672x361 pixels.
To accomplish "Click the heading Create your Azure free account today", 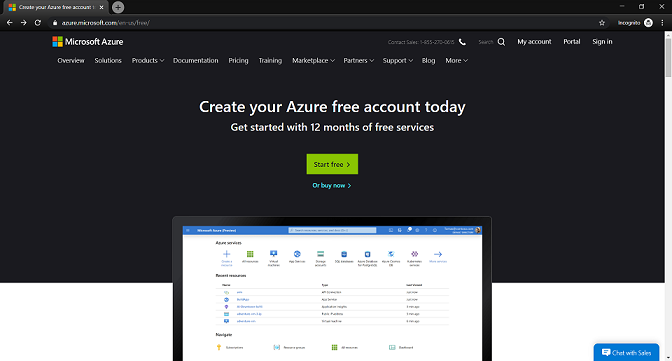I will click(x=332, y=106).
